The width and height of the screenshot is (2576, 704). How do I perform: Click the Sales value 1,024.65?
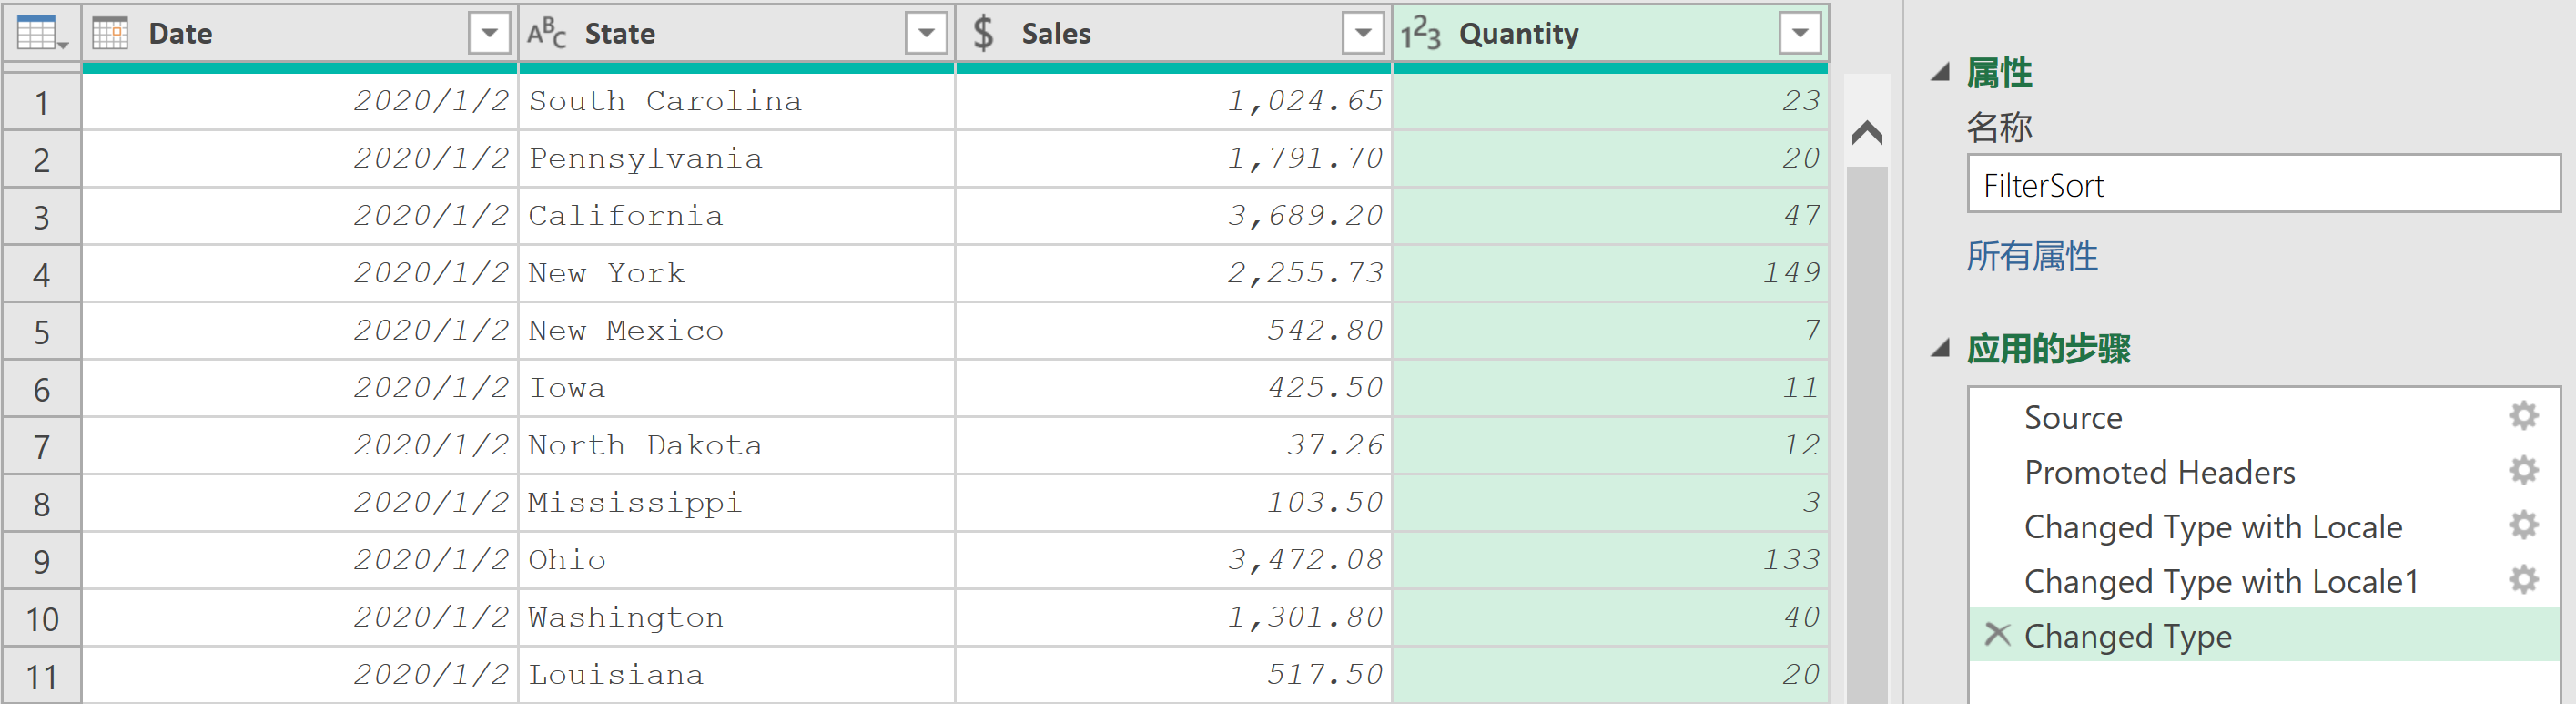(1173, 101)
